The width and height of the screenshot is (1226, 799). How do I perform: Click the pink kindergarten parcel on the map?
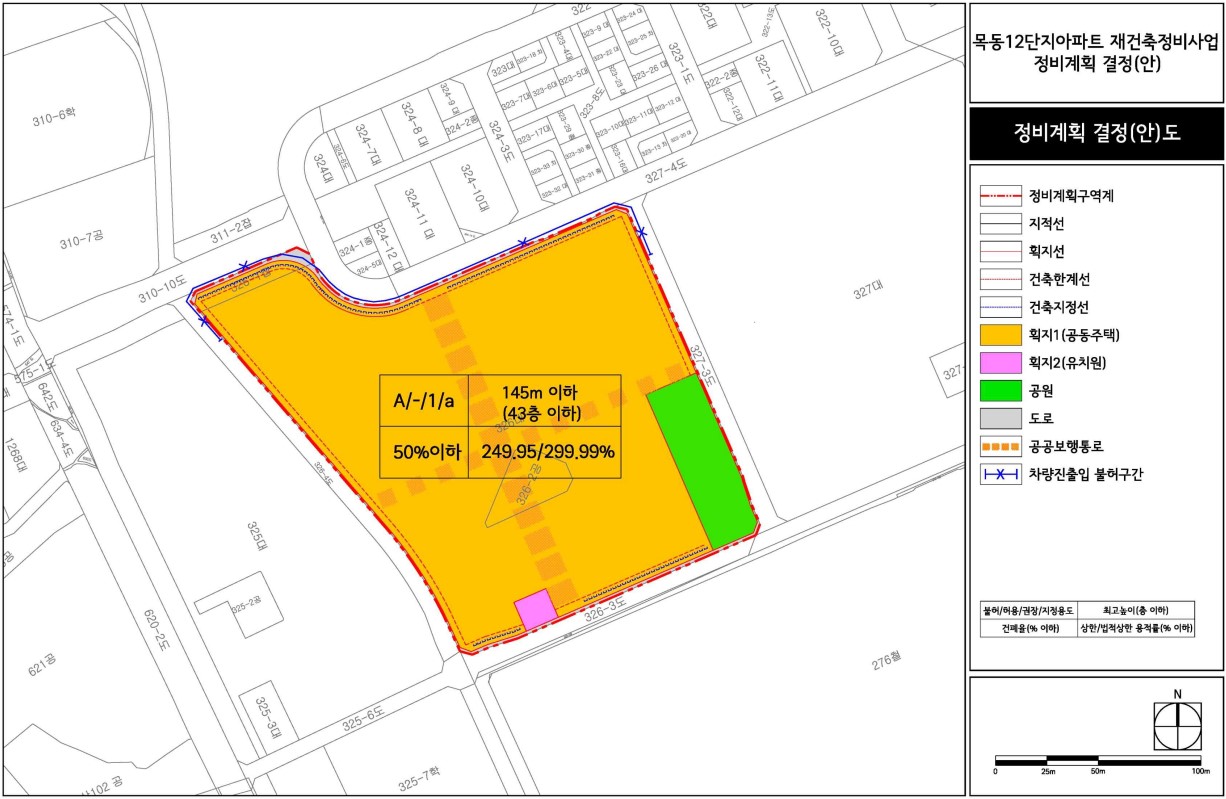(x=535, y=610)
